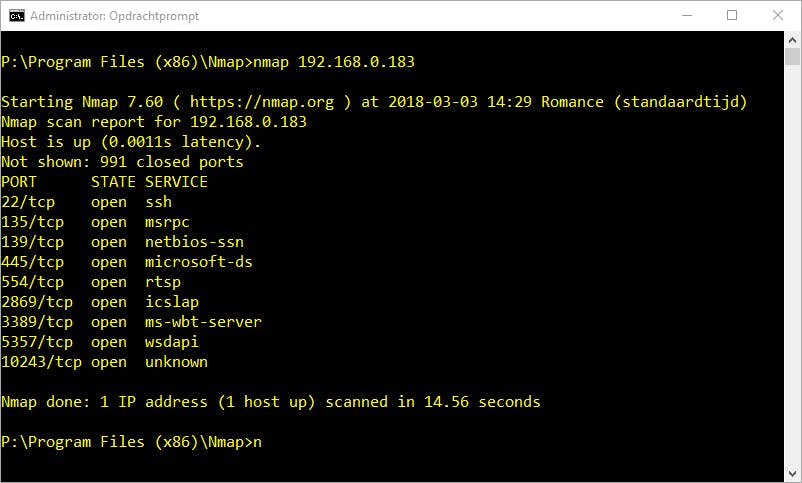The width and height of the screenshot is (802, 483).
Task: Click the 'microsoft-ds' service name
Action: tap(198, 262)
